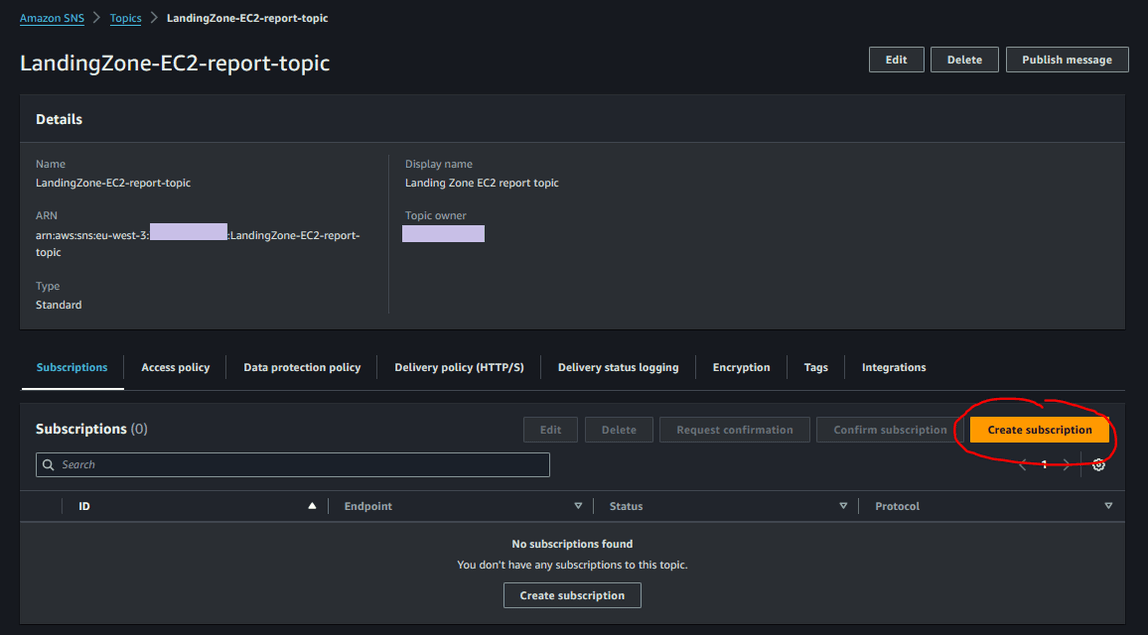Navigate to Topics via the breadcrumb
The width and height of the screenshot is (1148, 635).
pos(125,17)
